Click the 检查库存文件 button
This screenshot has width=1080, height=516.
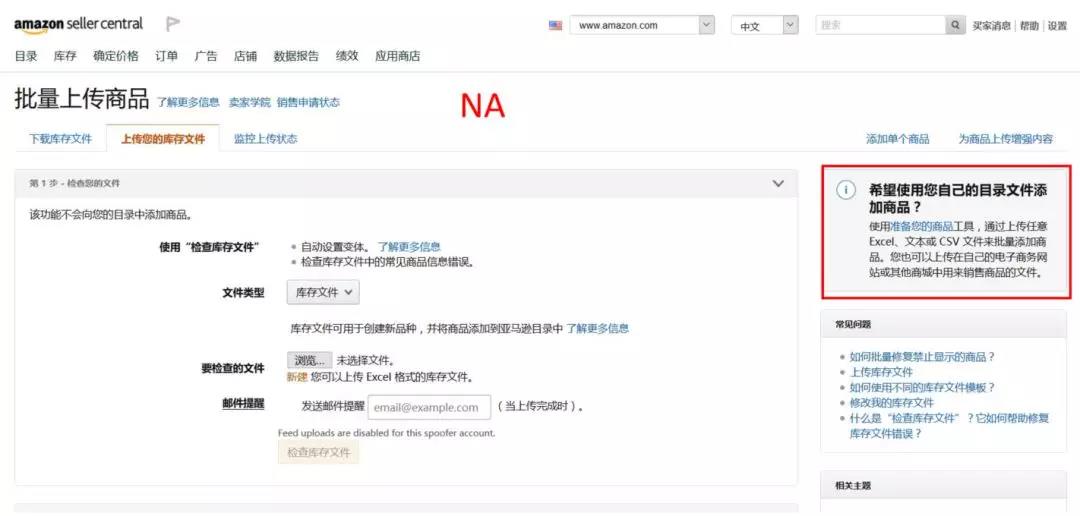pos(319,453)
